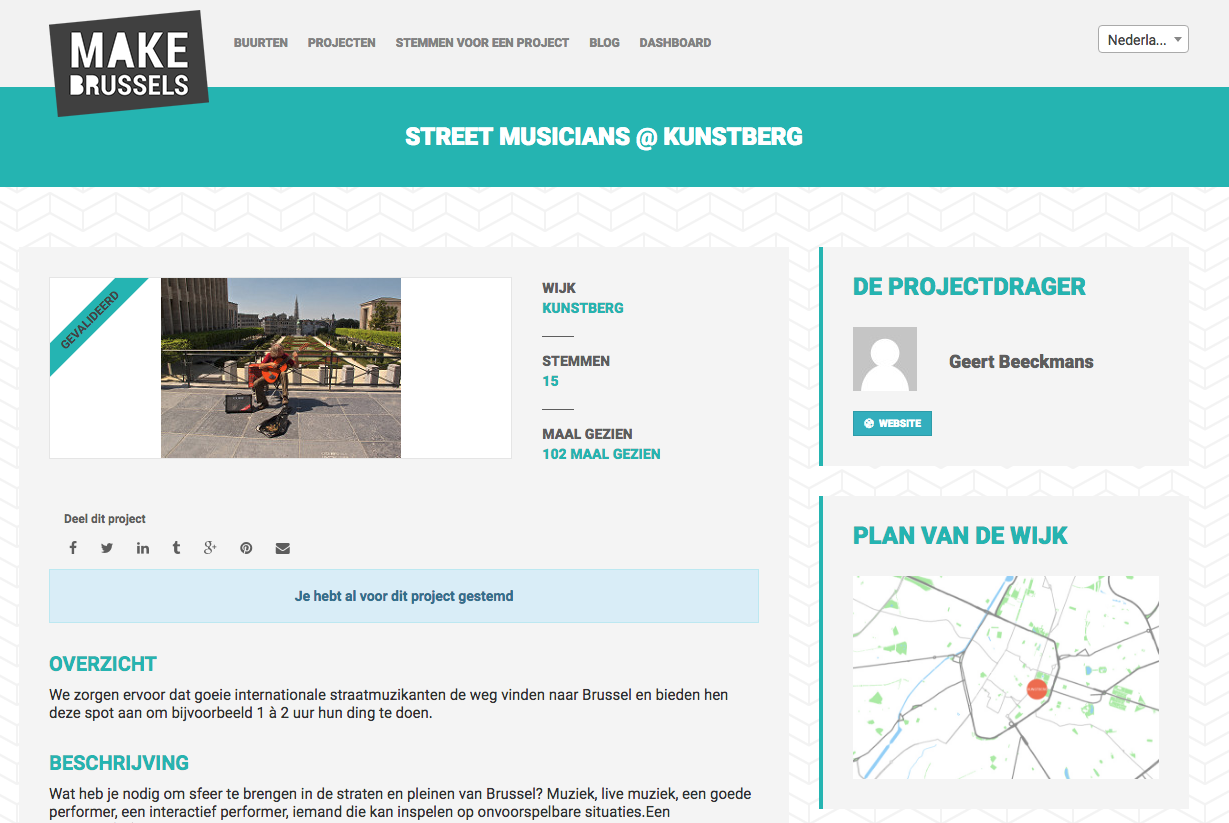Share project on Google Plus
1229x823 pixels.
pyautogui.click(x=210, y=548)
